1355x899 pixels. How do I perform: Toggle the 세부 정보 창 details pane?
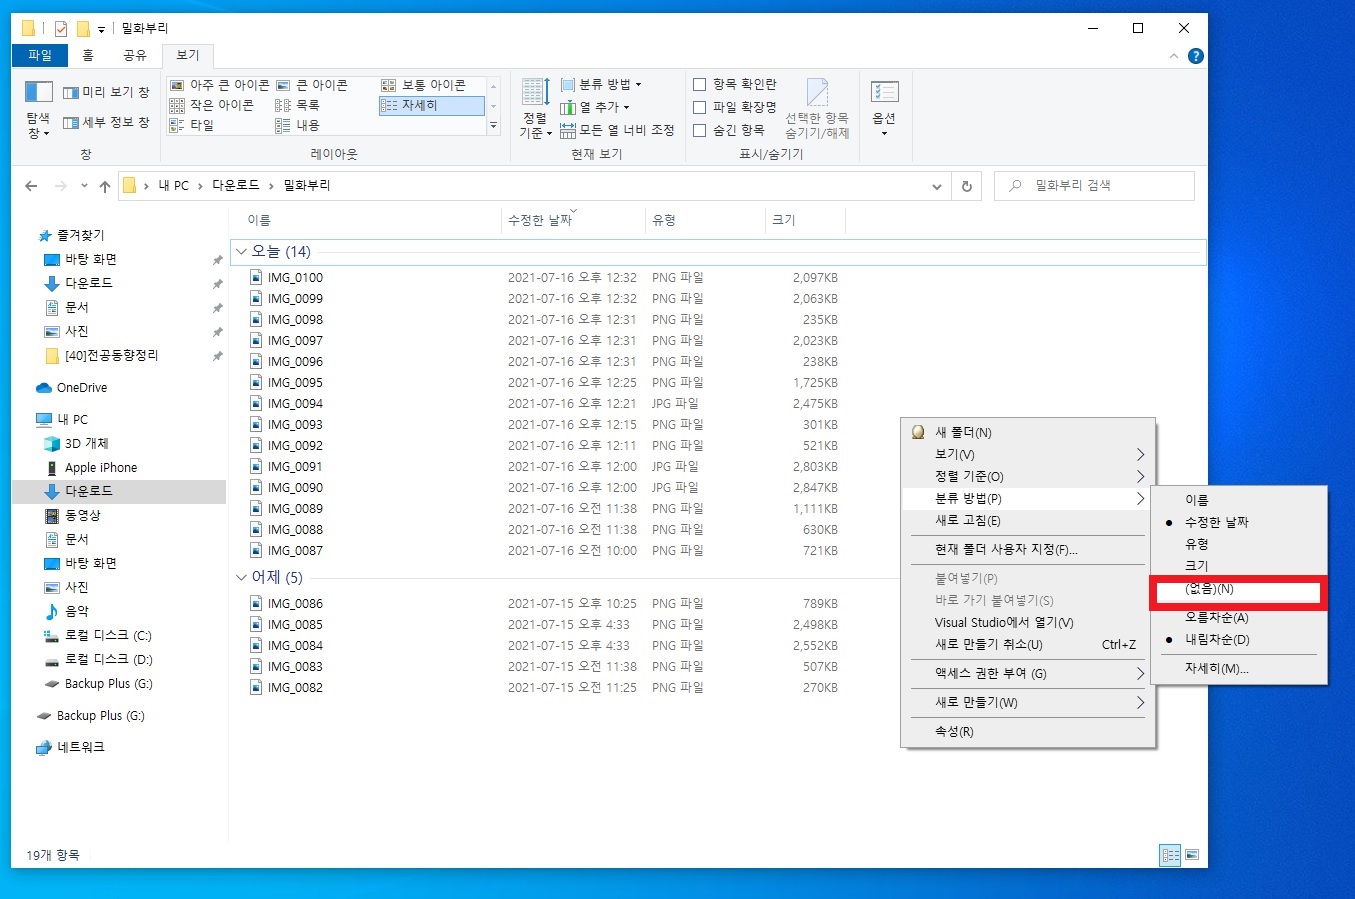[106, 123]
